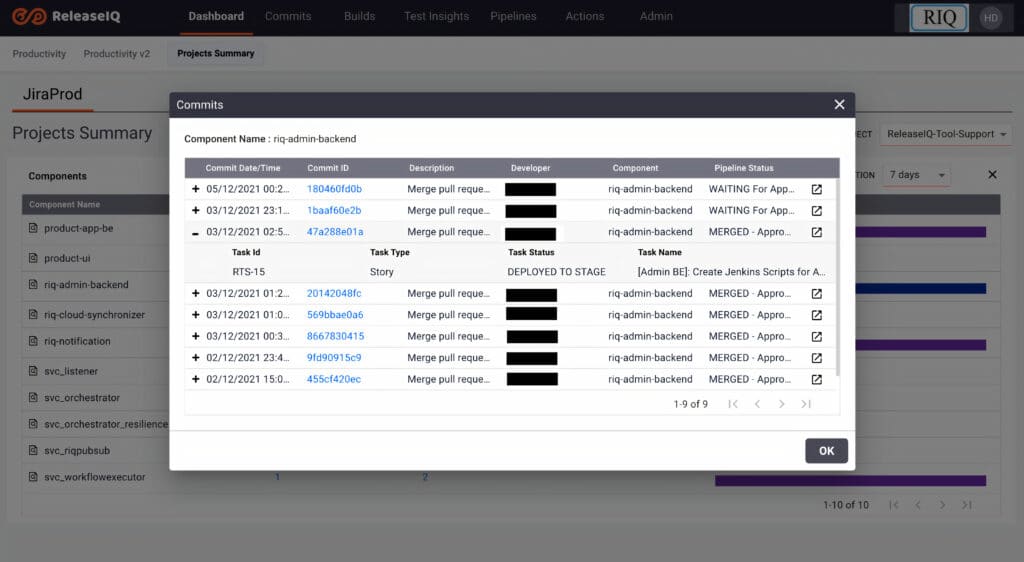Click document icon beside product-ui
Screen dimensions: 1024x562
(x=33, y=258)
